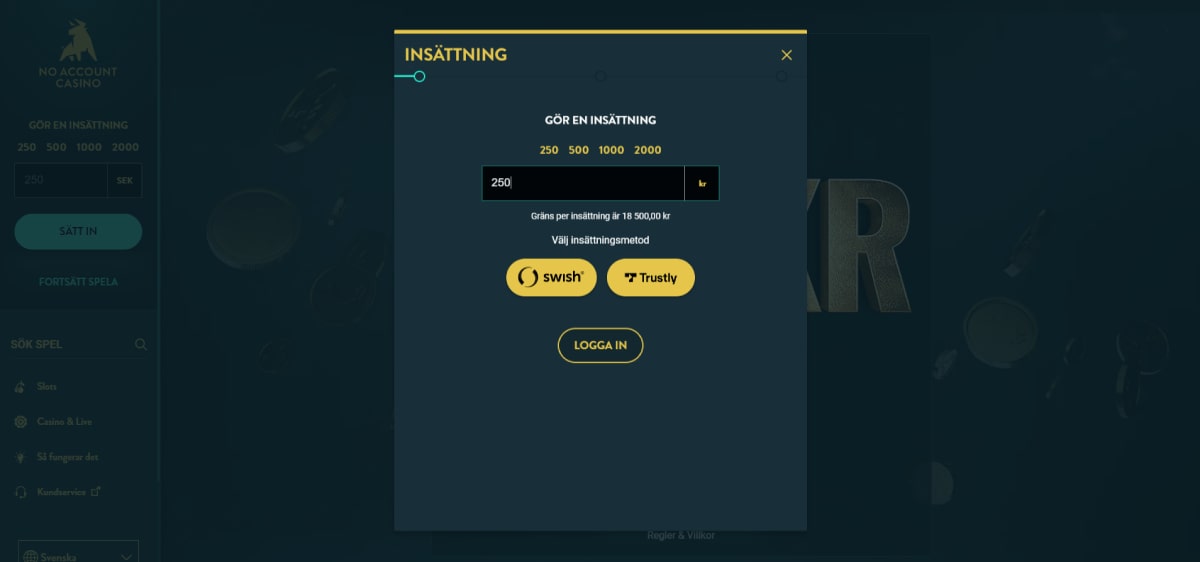Image resolution: width=1200 pixels, height=562 pixels.
Task: Click the SEK currency label in sidebar
Action: (x=125, y=180)
